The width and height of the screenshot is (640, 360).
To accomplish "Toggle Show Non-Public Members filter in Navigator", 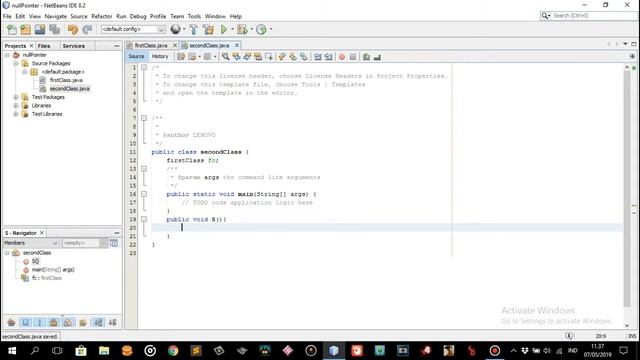I will (x=53, y=322).
